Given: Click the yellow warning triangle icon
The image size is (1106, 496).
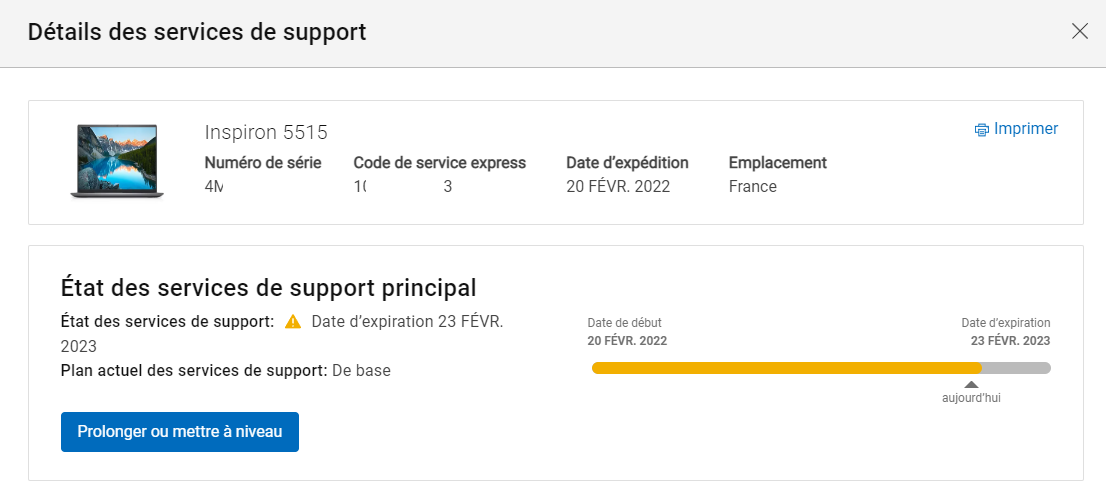Looking at the screenshot, I should click(x=293, y=322).
